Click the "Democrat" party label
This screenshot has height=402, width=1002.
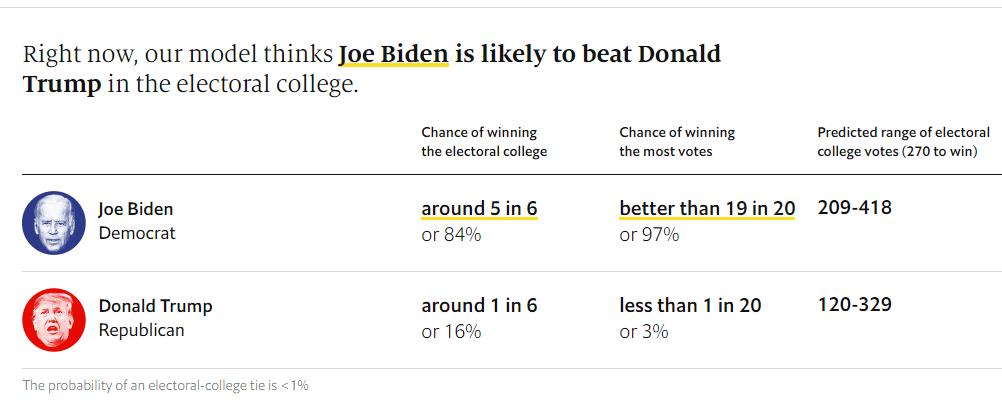pyautogui.click(x=137, y=233)
